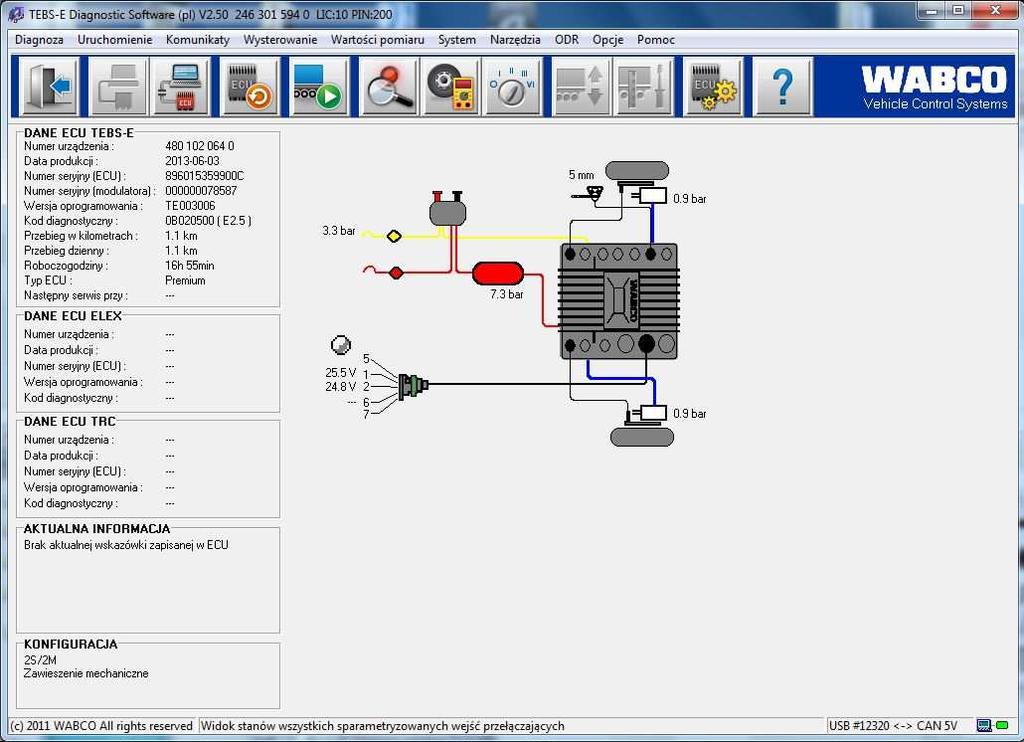Open the Wysterowanie menu
Image resolution: width=1024 pixels, height=742 pixels.
coord(280,40)
